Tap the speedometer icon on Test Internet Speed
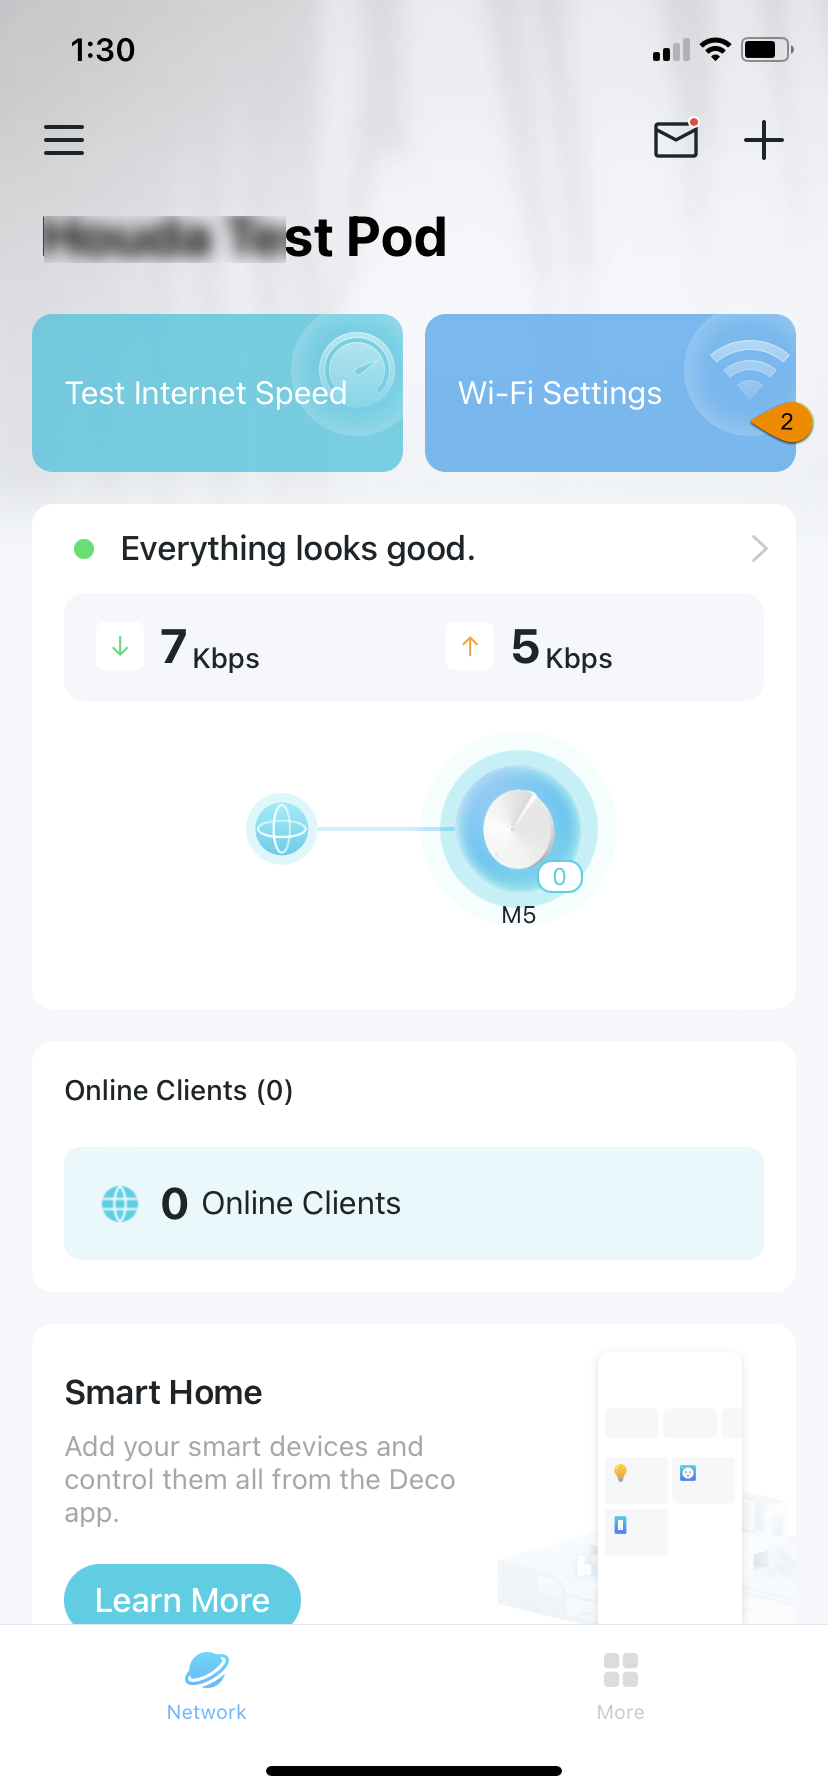The width and height of the screenshot is (828, 1792). pos(357,370)
